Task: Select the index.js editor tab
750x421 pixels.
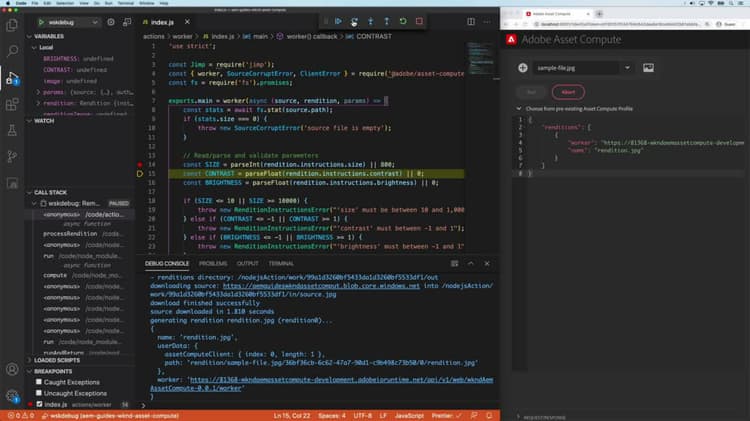Action: coord(163,22)
